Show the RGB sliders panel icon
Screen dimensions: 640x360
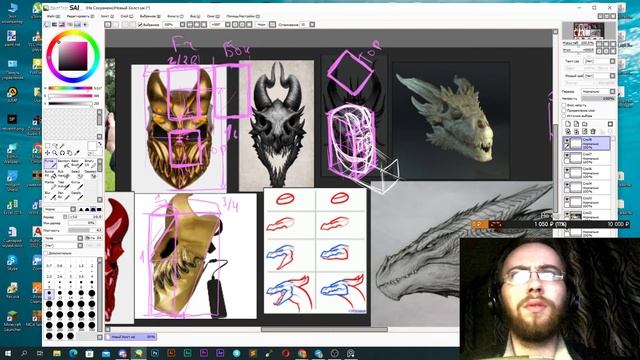(x=53, y=24)
